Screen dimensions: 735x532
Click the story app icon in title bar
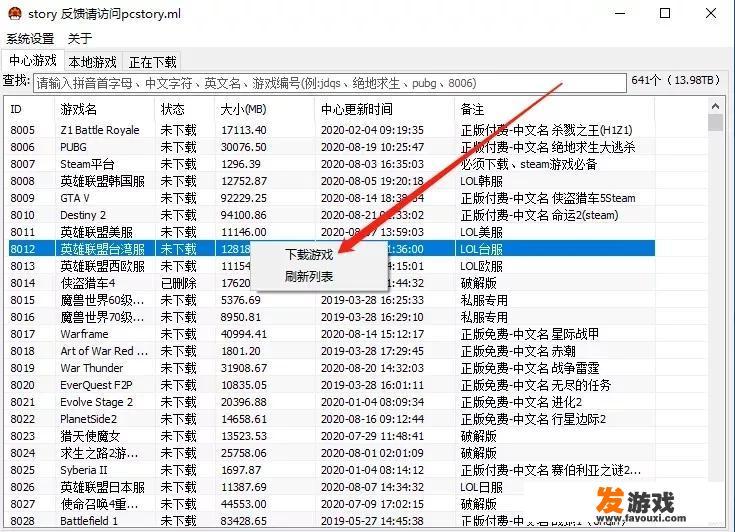[x=15, y=13]
